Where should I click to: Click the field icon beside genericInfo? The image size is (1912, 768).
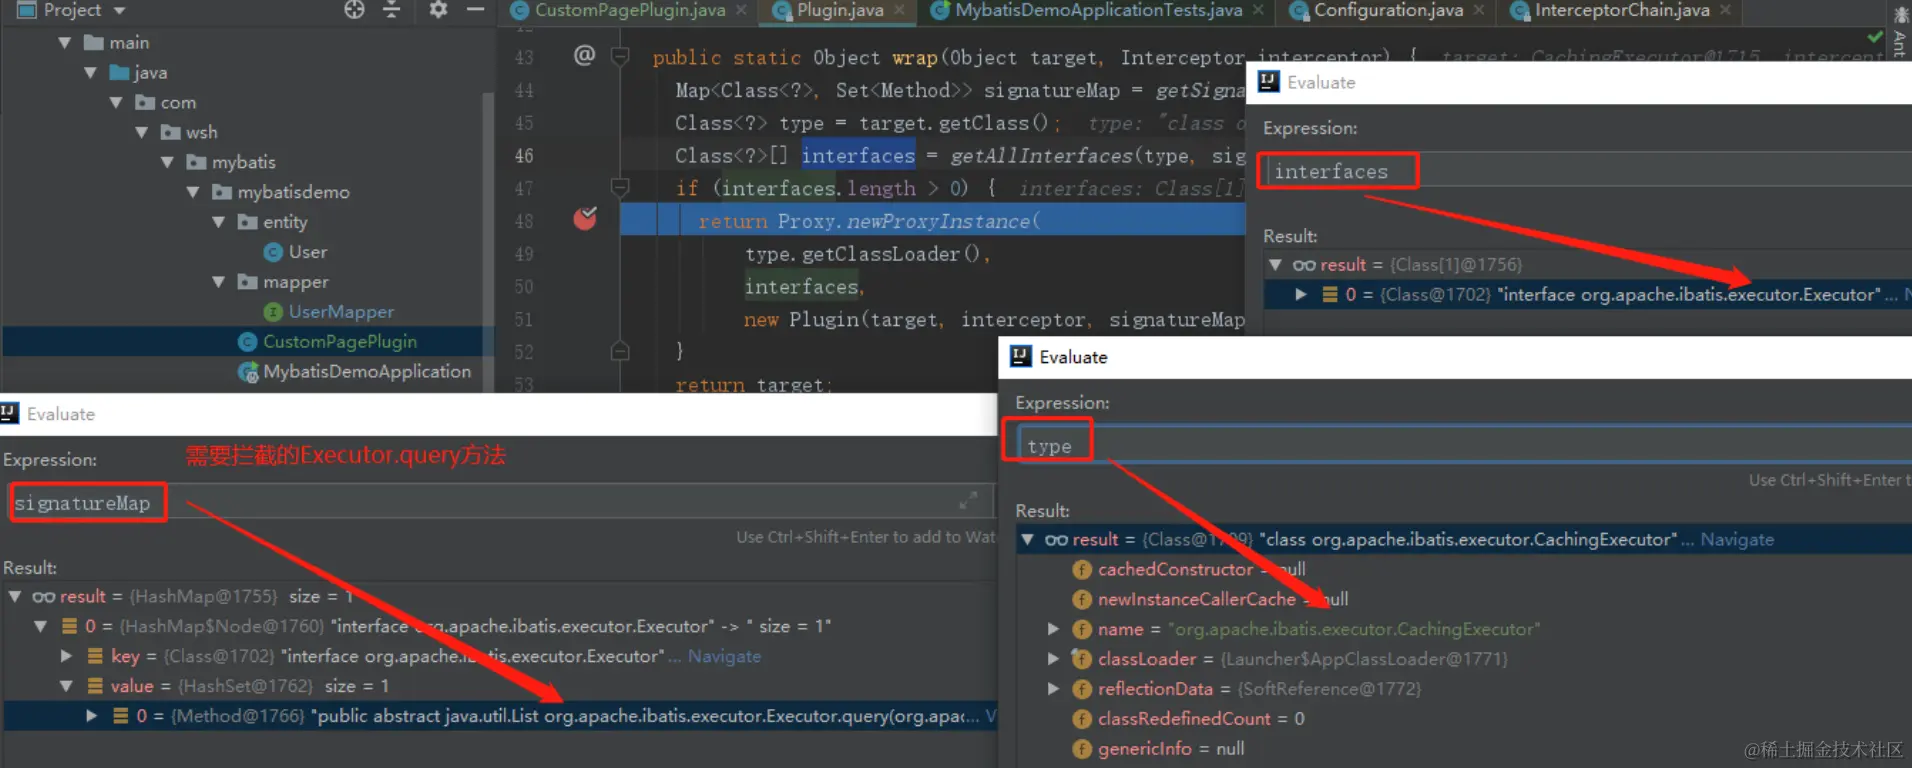point(1081,749)
